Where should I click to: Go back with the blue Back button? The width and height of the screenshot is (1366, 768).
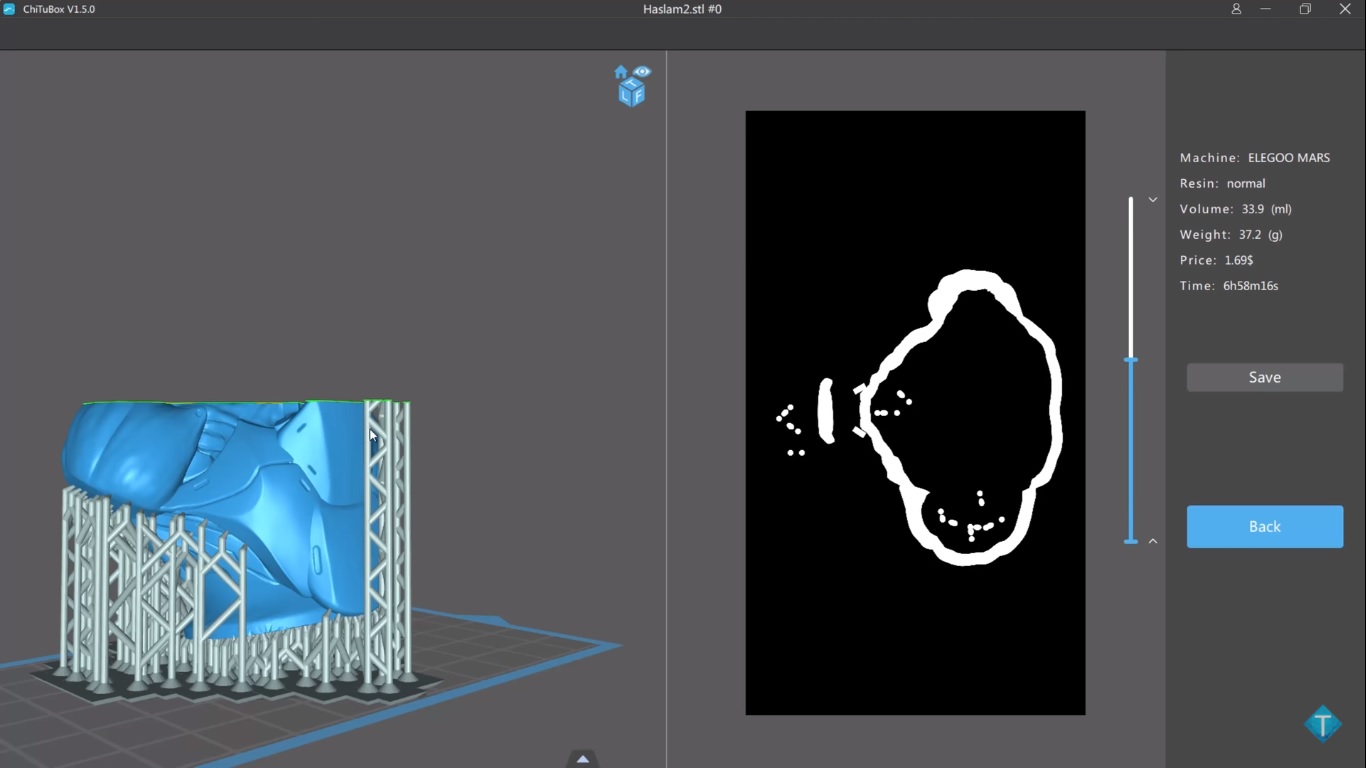[1265, 526]
